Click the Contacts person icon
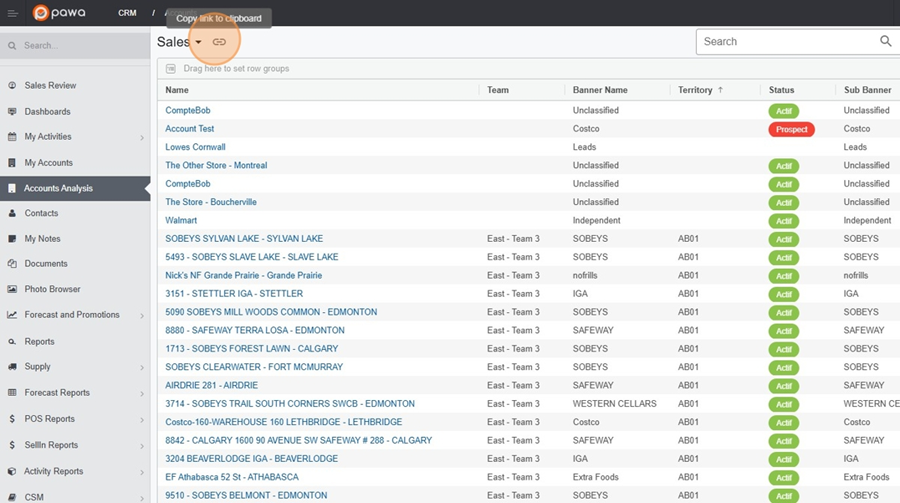900x503 pixels. 12,213
